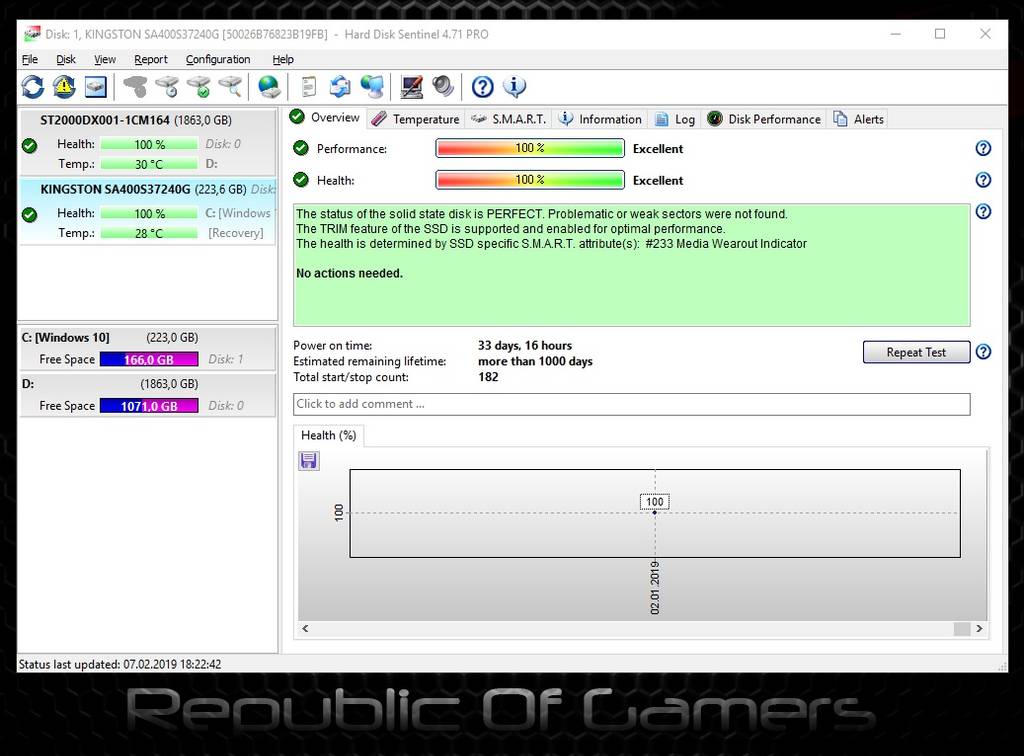1024x756 pixels.
Task: Click the disk with clock toolbar icon
Action: [167, 87]
